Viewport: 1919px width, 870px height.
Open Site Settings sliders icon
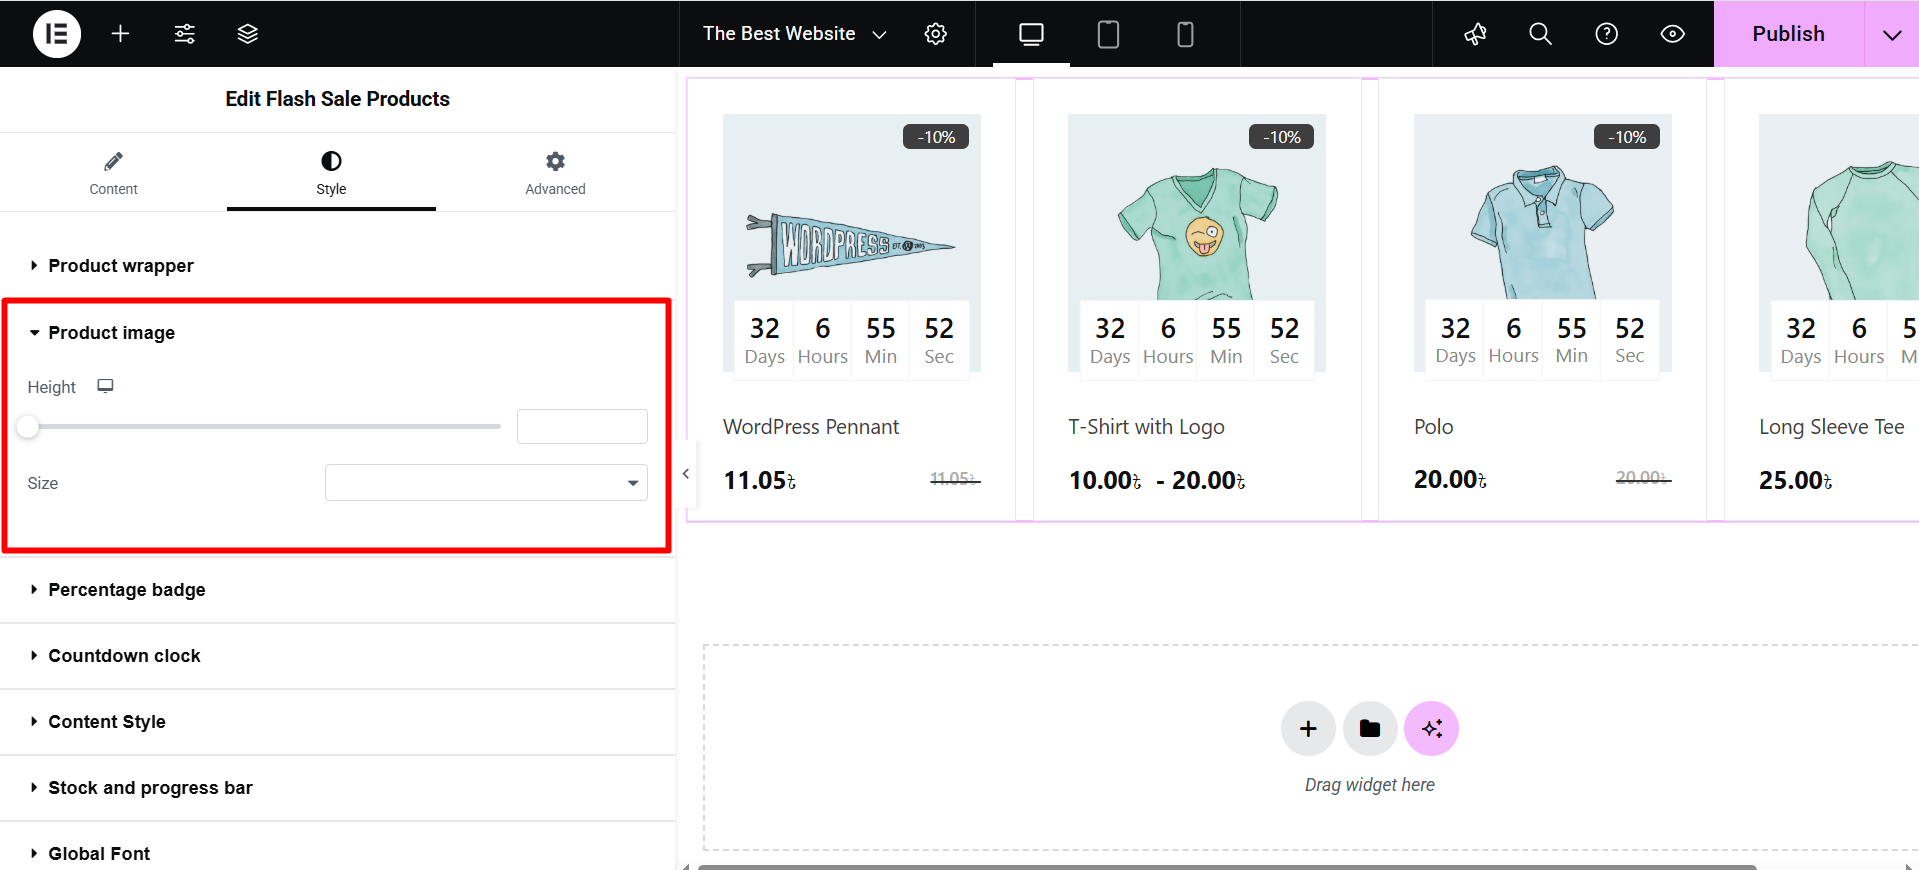[x=185, y=34]
